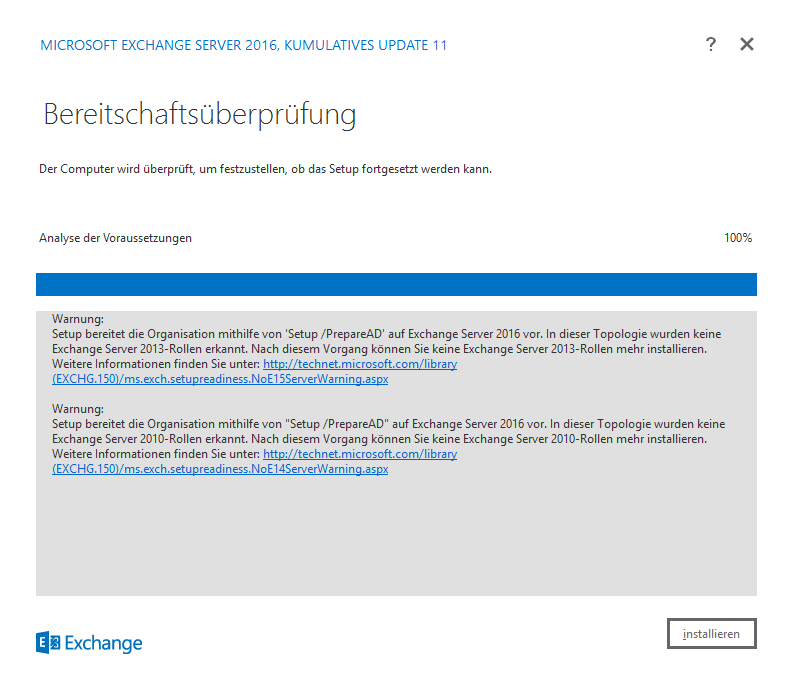Click the Analyse der Voraussetzungen label

pyautogui.click(x=116, y=238)
